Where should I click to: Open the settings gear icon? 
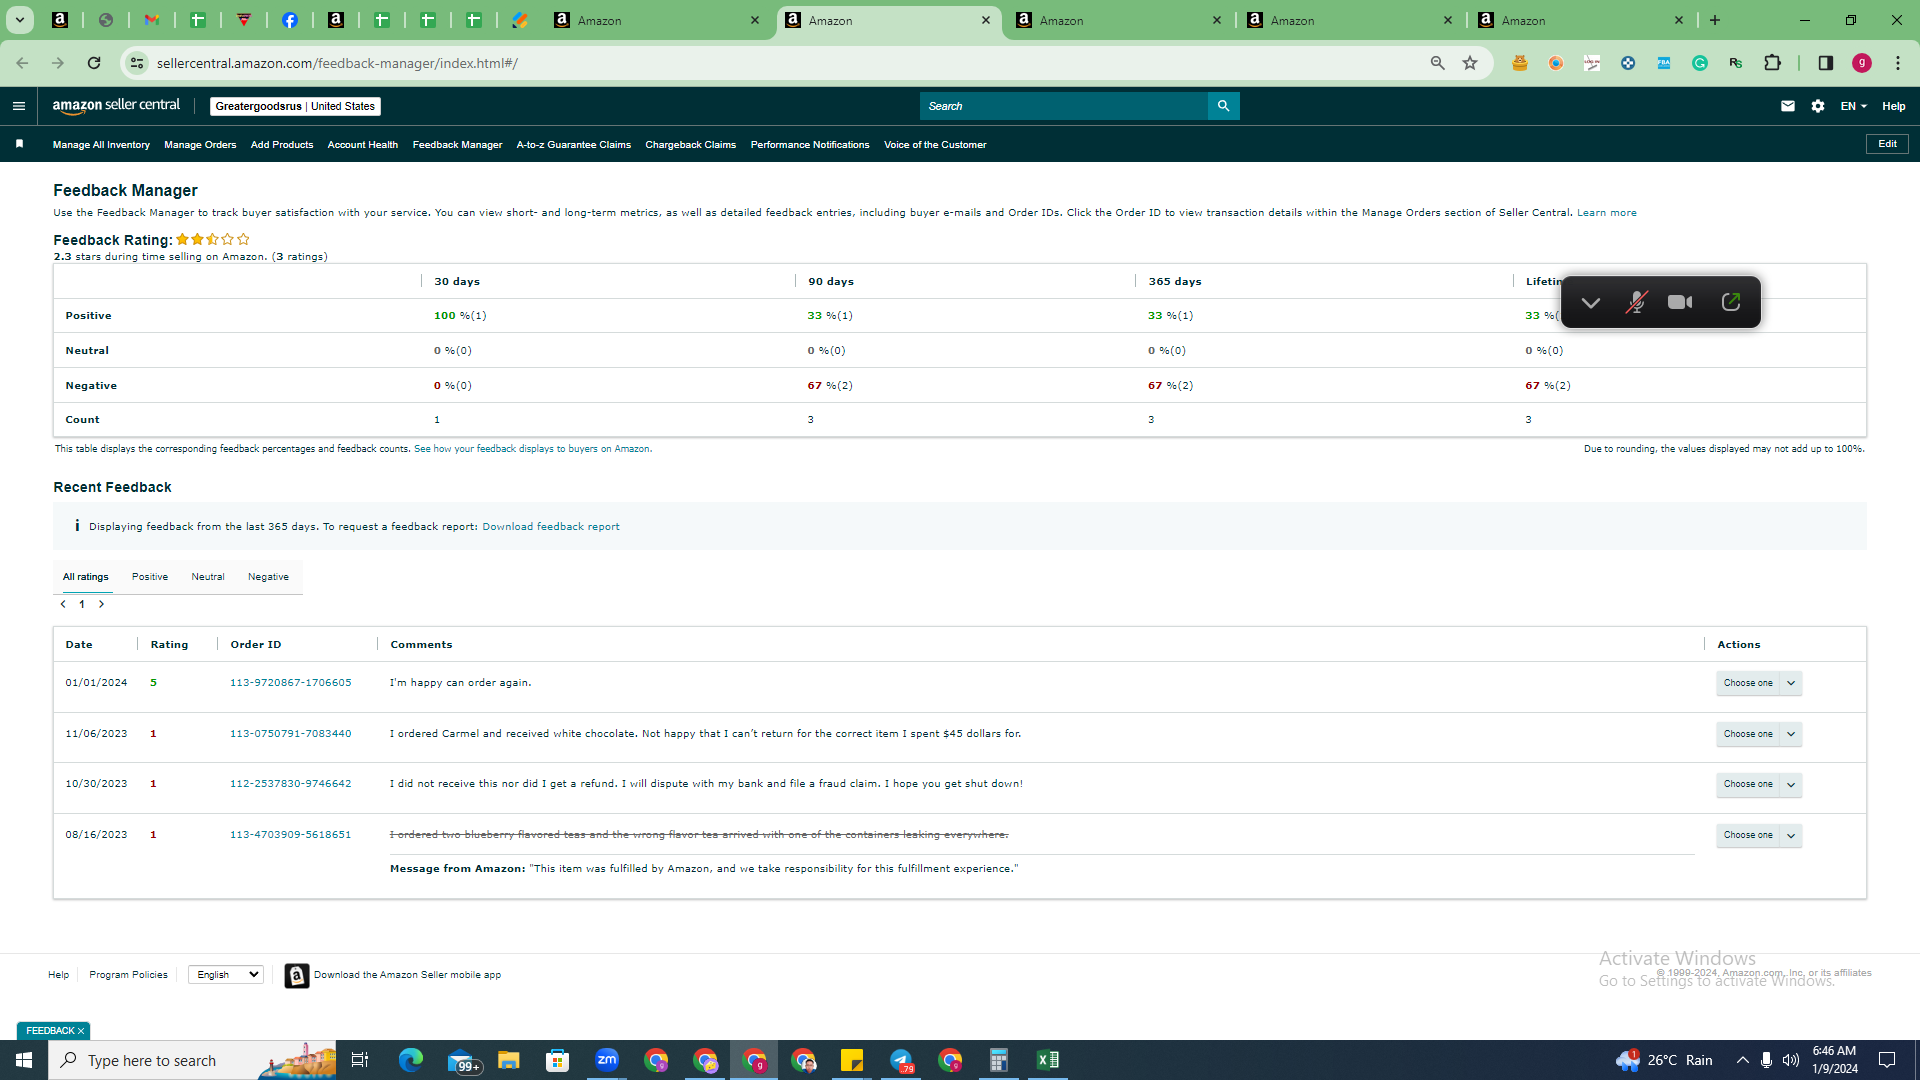(x=1818, y=106)
